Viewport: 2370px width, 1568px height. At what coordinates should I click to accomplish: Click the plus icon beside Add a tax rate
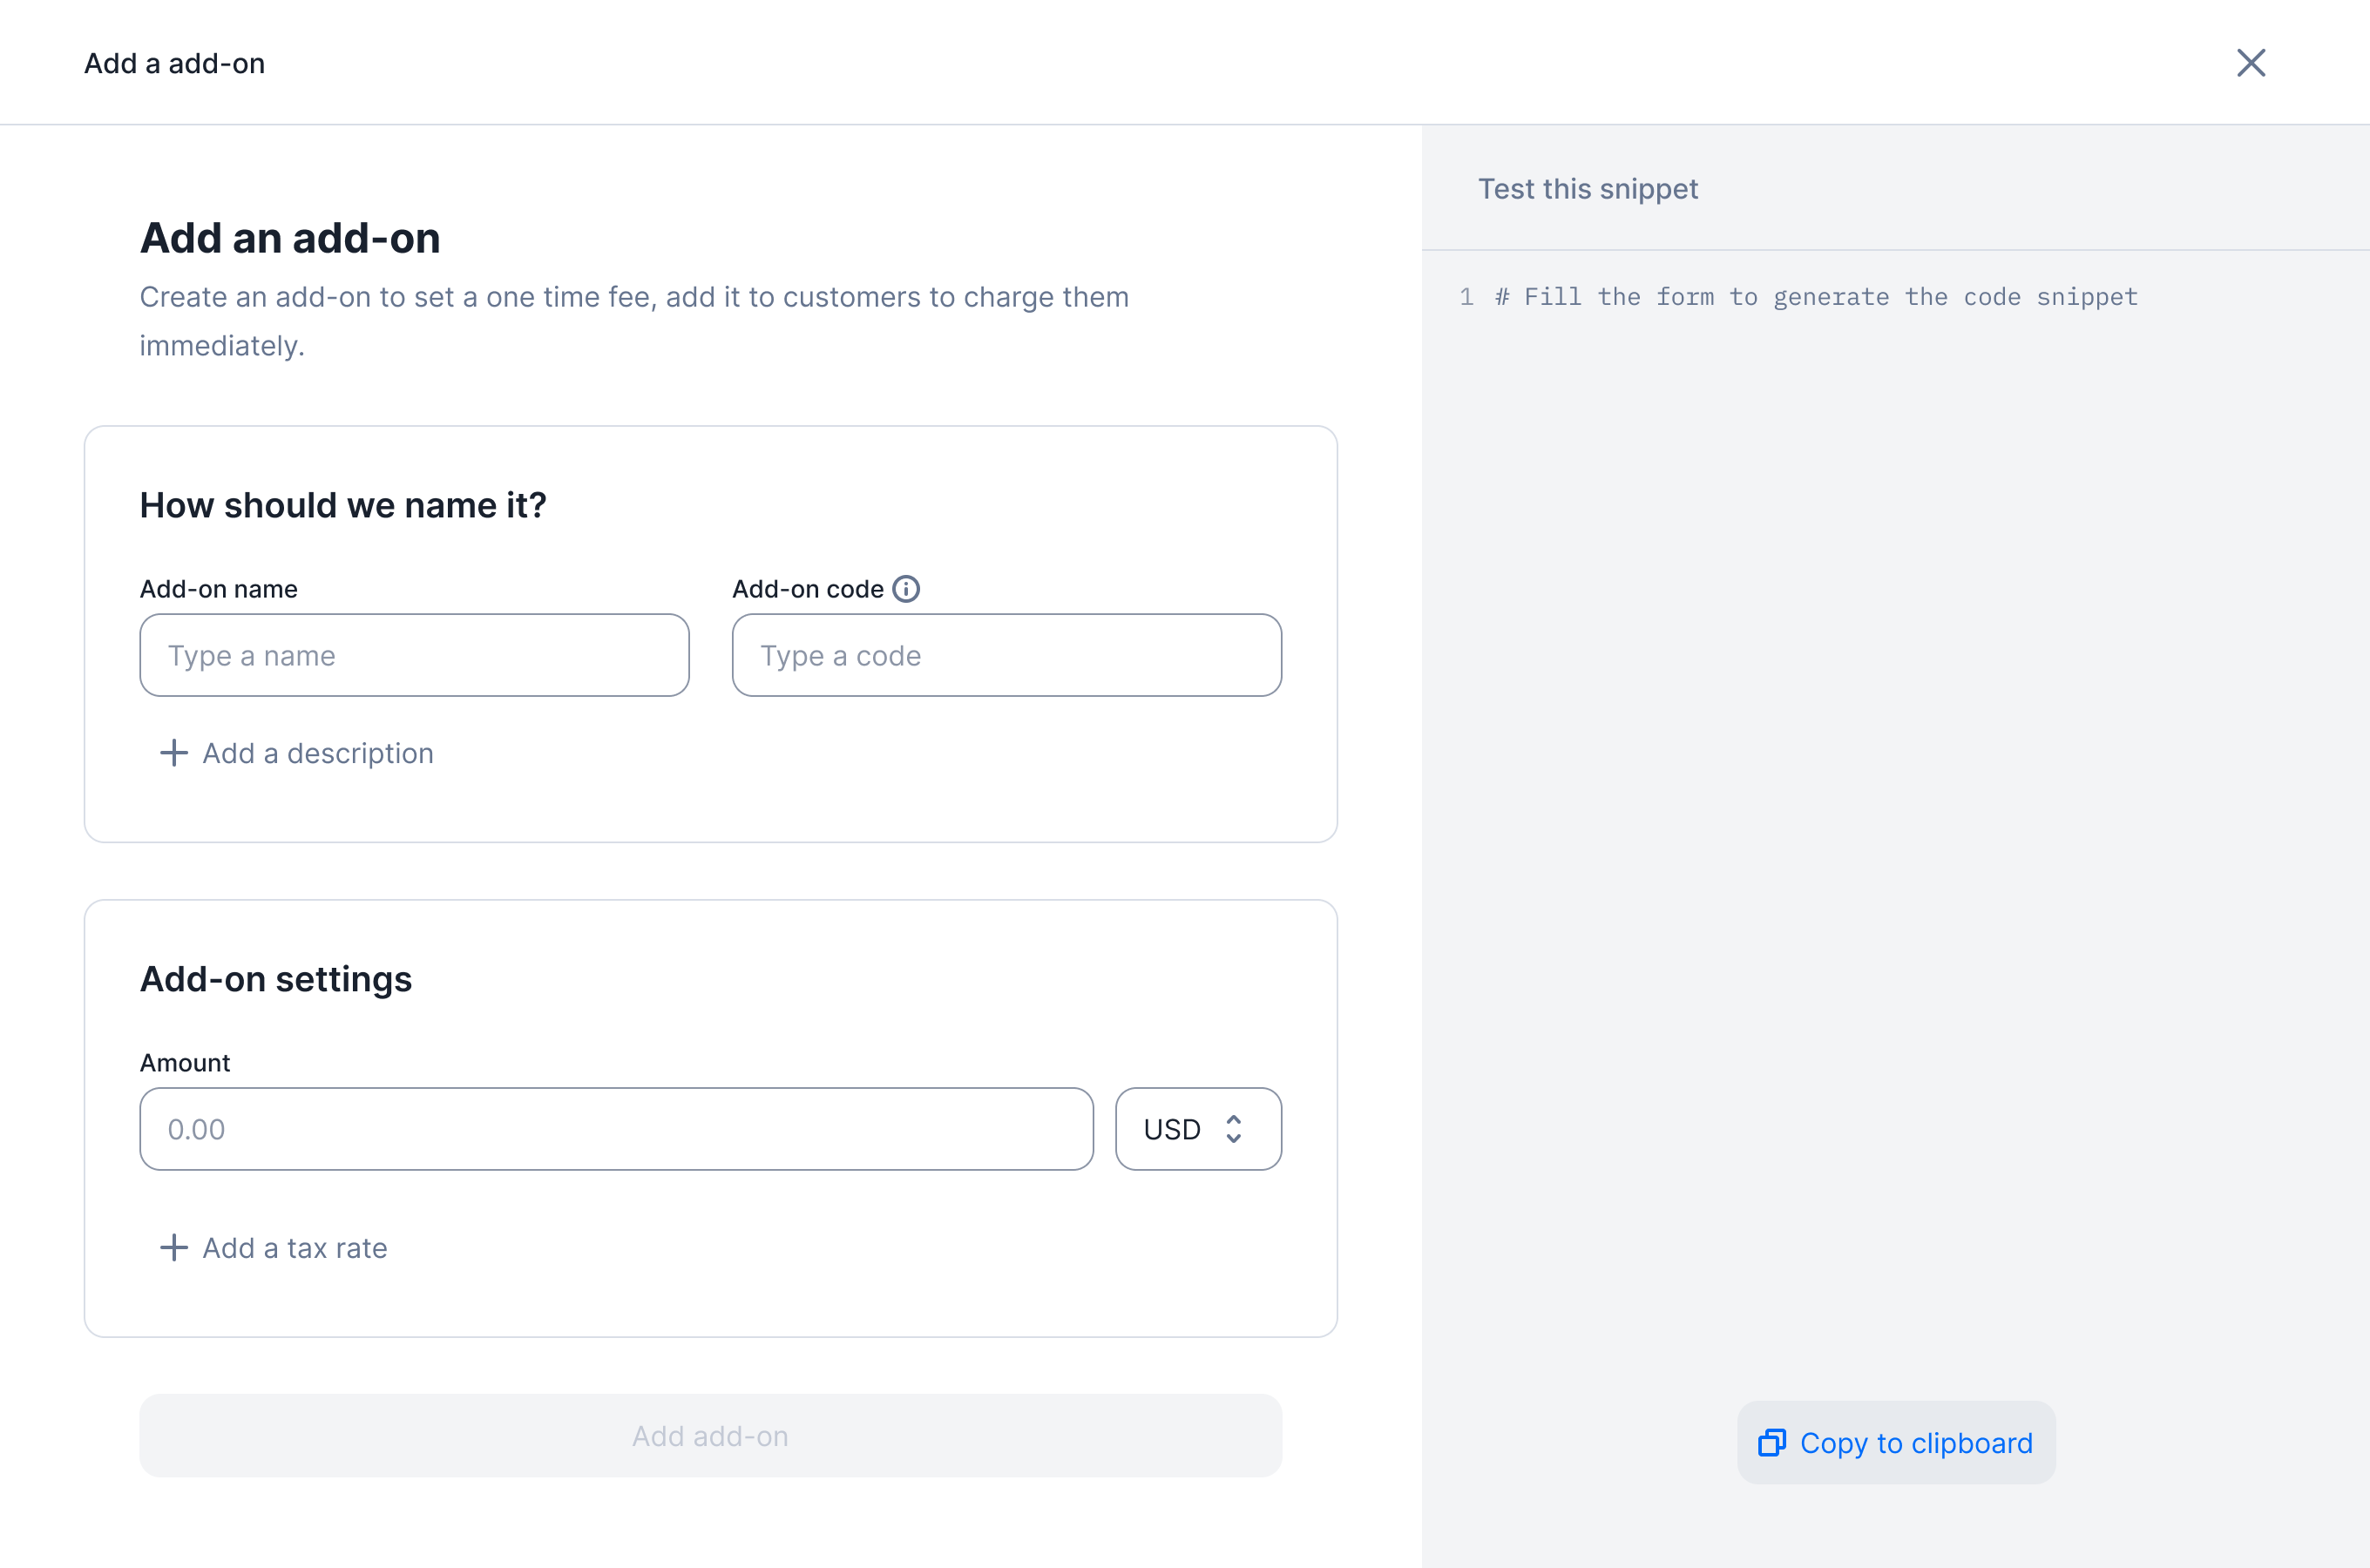(x=174, y=1248)
